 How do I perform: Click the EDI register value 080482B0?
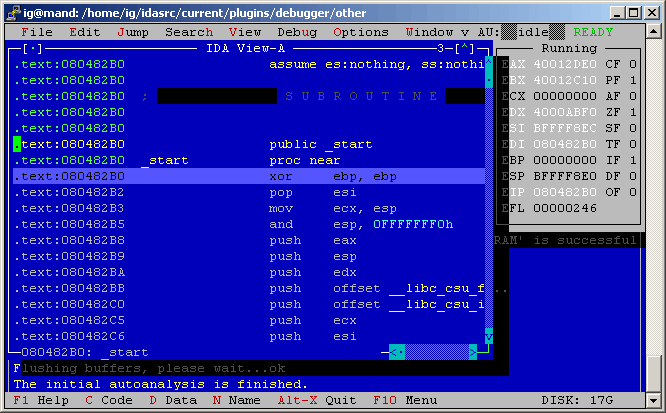565,144
